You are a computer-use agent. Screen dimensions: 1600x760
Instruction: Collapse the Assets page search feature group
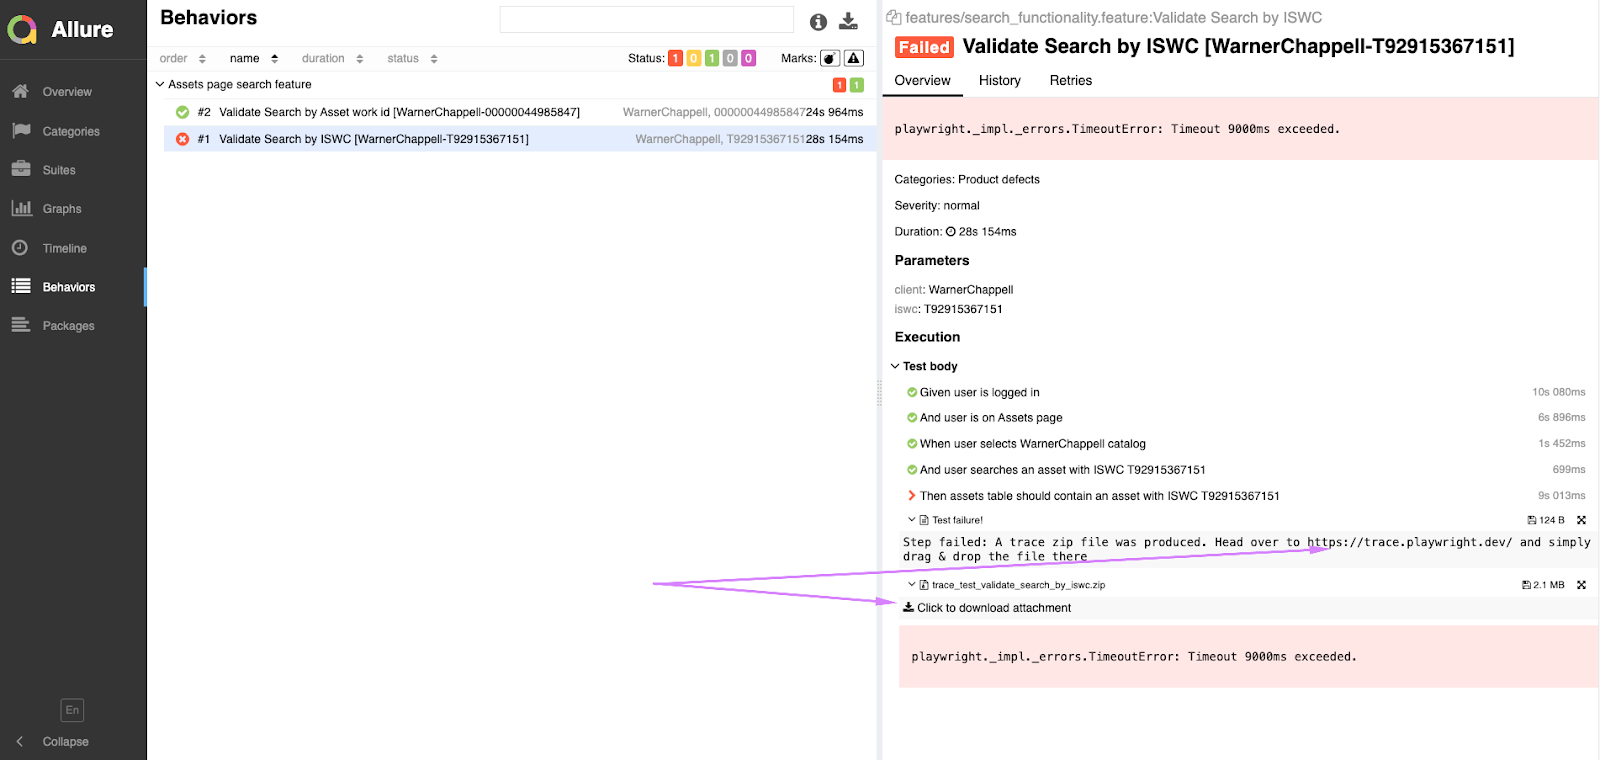click(160, 85)
